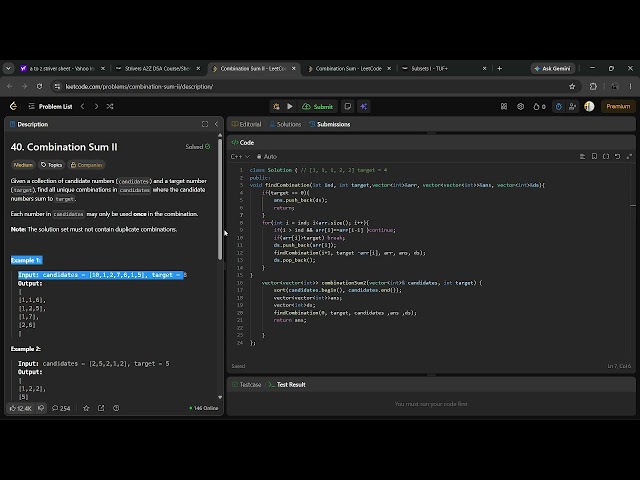Maximize the Description panel icon

coord(205,124)
